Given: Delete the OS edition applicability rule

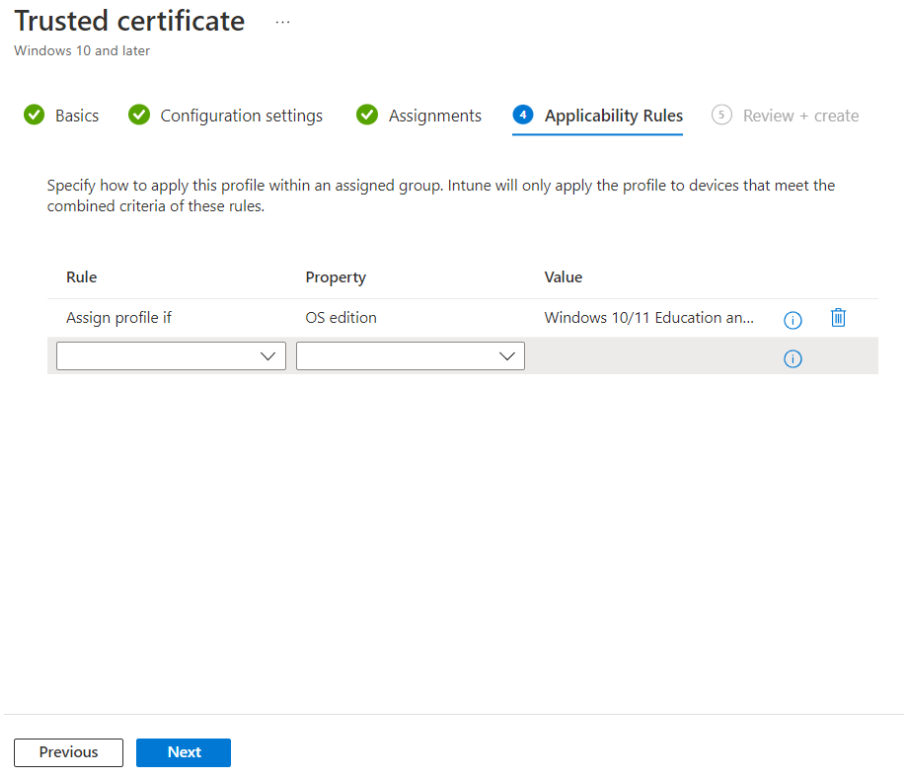Looking at the screenshot, I should (x=838, y=318).
